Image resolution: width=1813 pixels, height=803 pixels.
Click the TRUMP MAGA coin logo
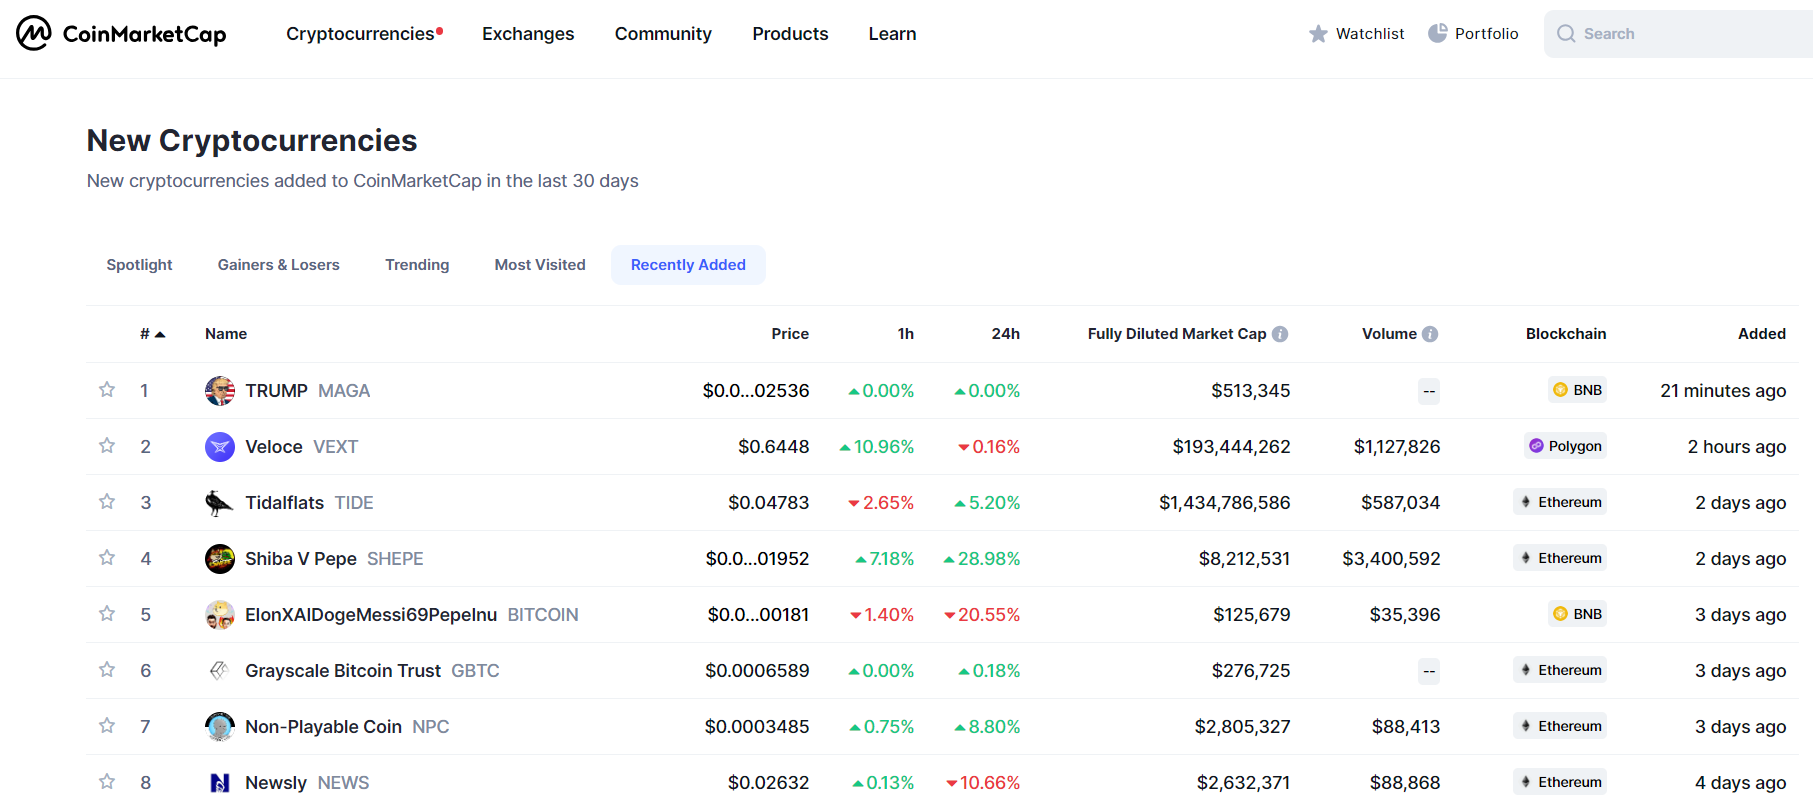coord(220,391)
